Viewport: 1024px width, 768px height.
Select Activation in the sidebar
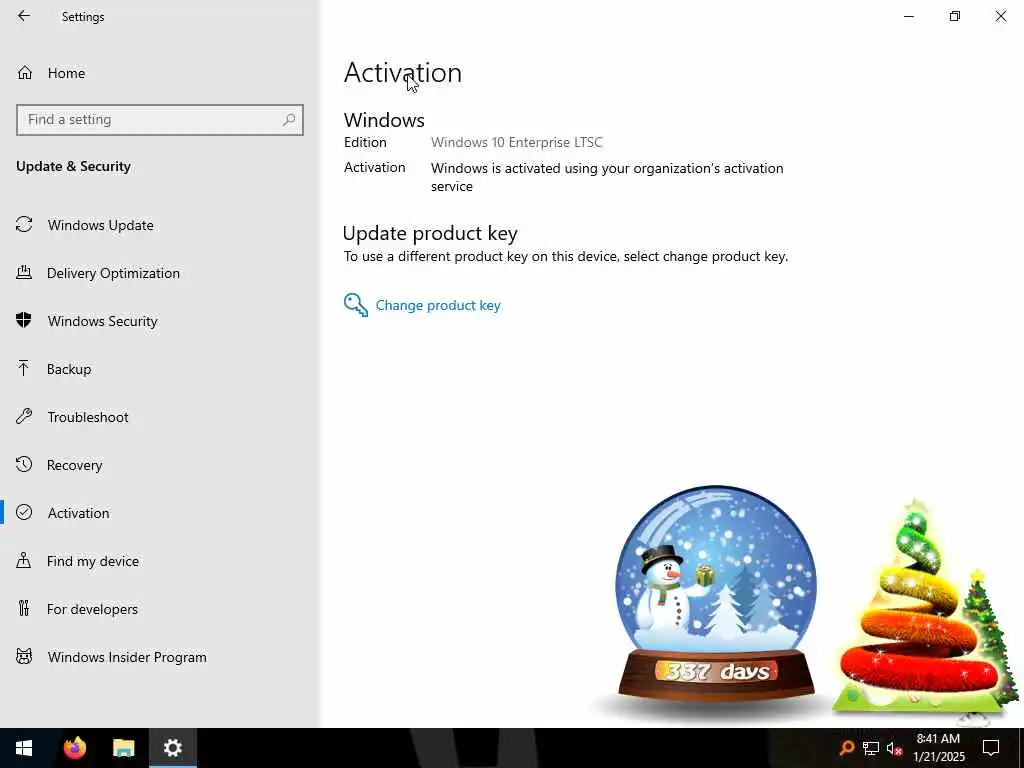coord(160,513)
